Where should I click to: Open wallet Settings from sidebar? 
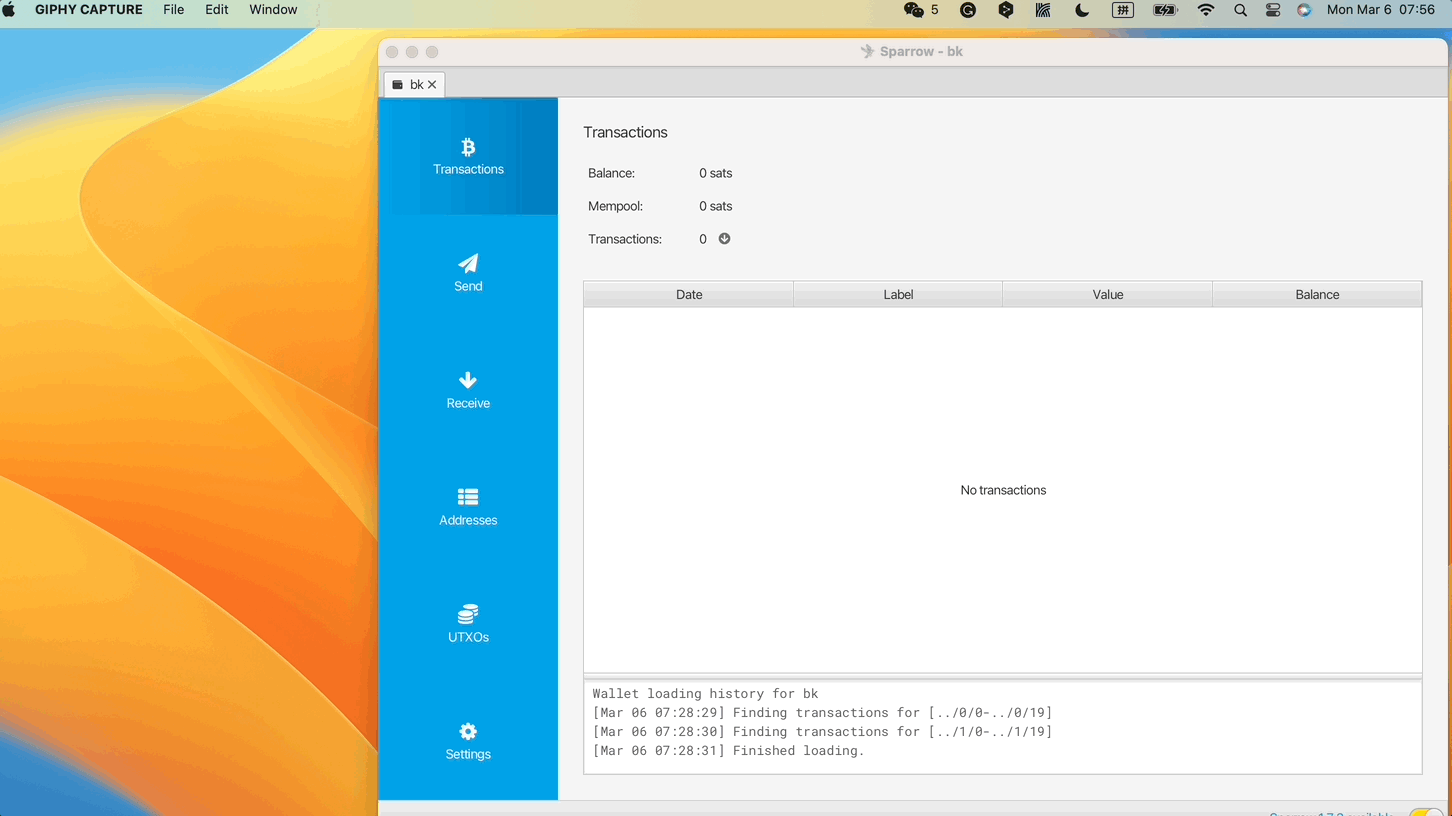(468, 741)
